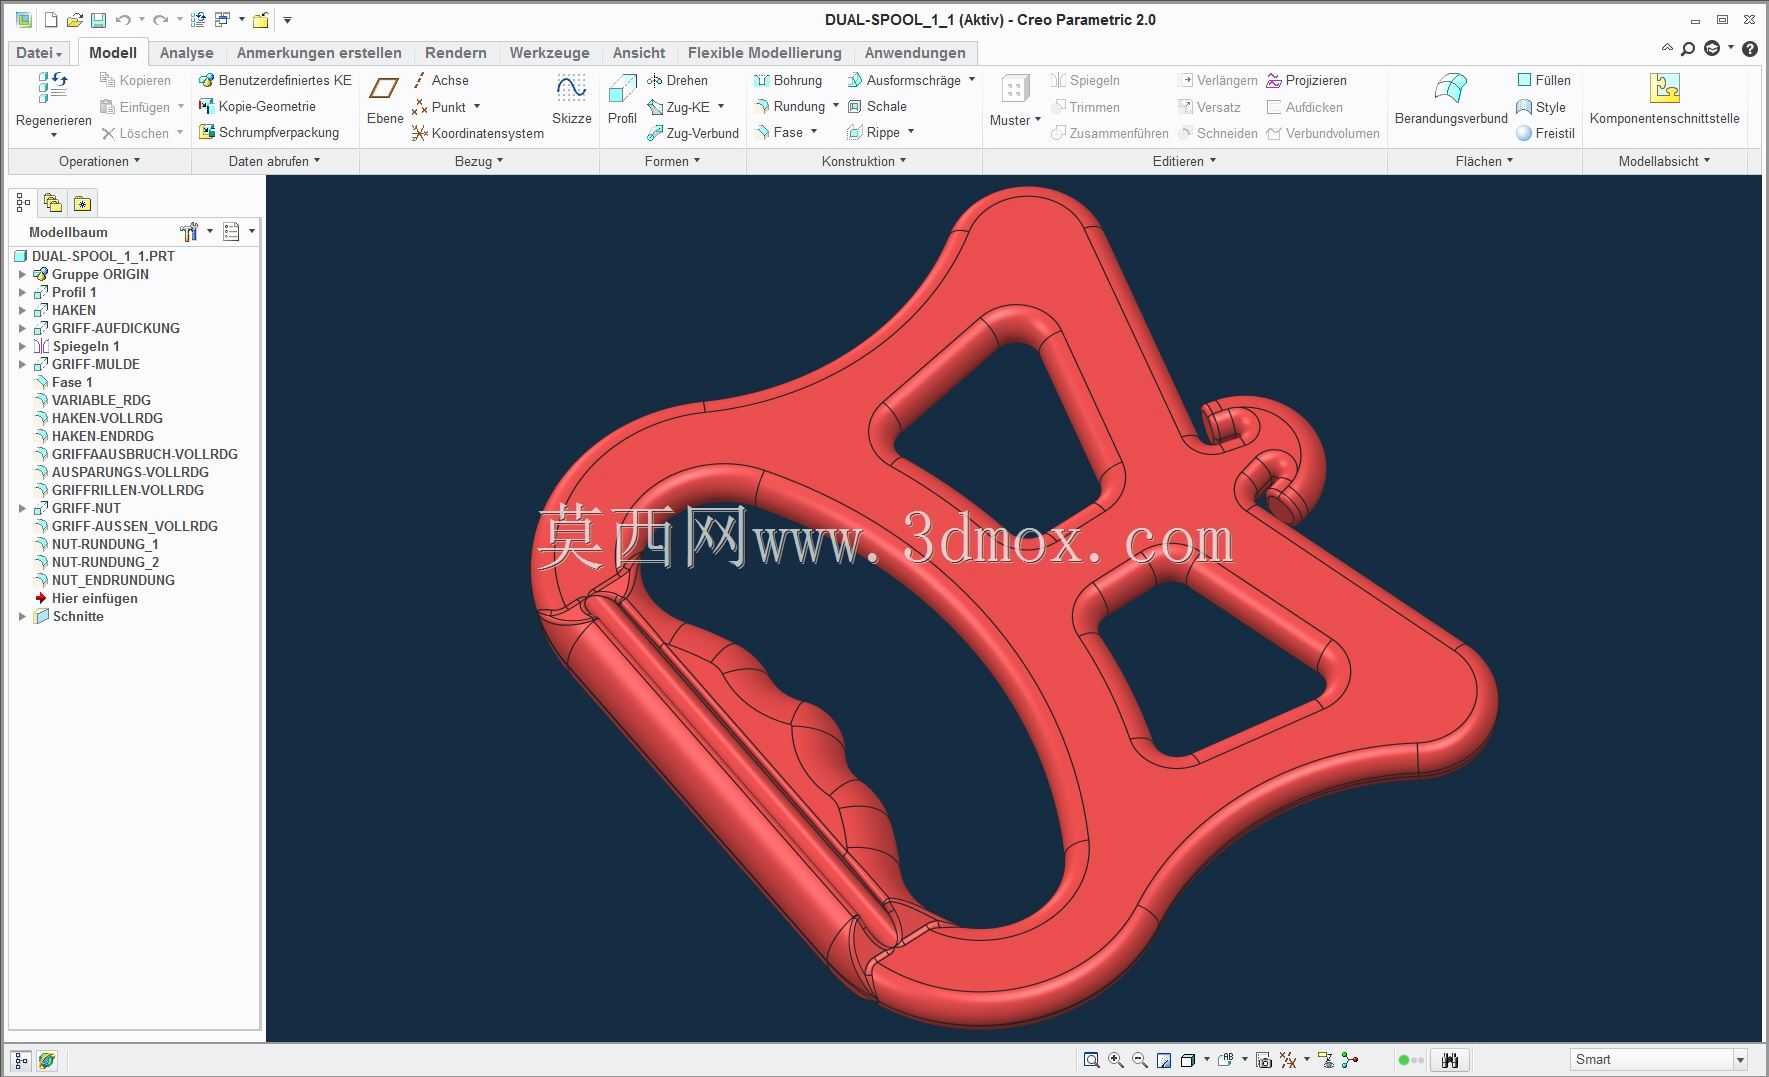
Task: Insert a datum Achse
Action: coord(440,80)
